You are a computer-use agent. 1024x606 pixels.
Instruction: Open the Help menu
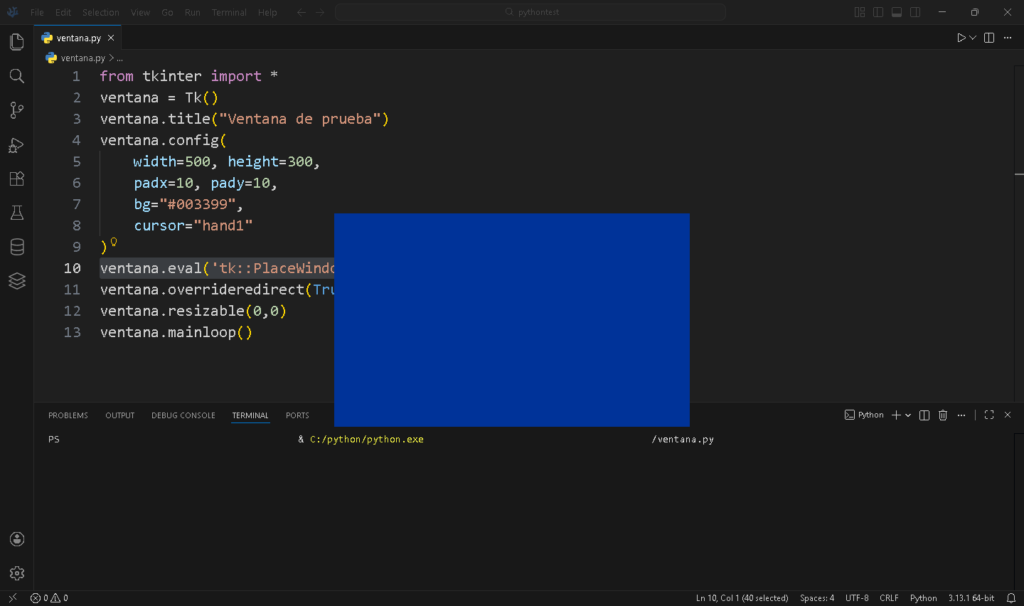coord(267,12)
